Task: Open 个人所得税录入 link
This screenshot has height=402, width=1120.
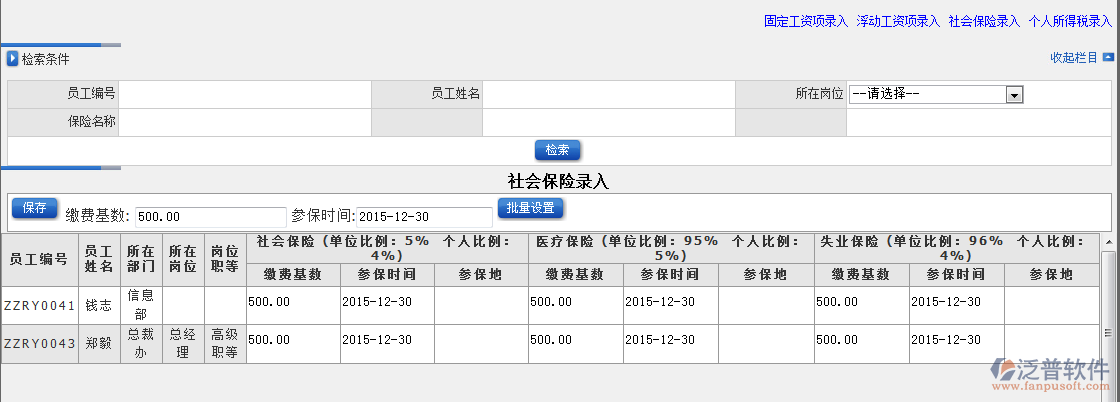Action: click(x=1070, y=21)
